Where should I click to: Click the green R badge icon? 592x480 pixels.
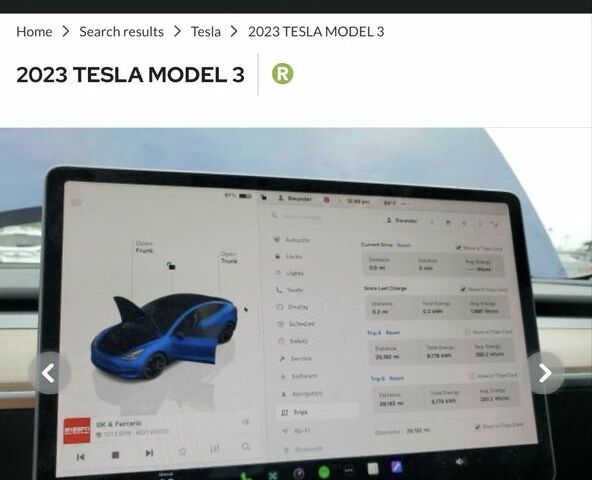click(x=282, y=74)
